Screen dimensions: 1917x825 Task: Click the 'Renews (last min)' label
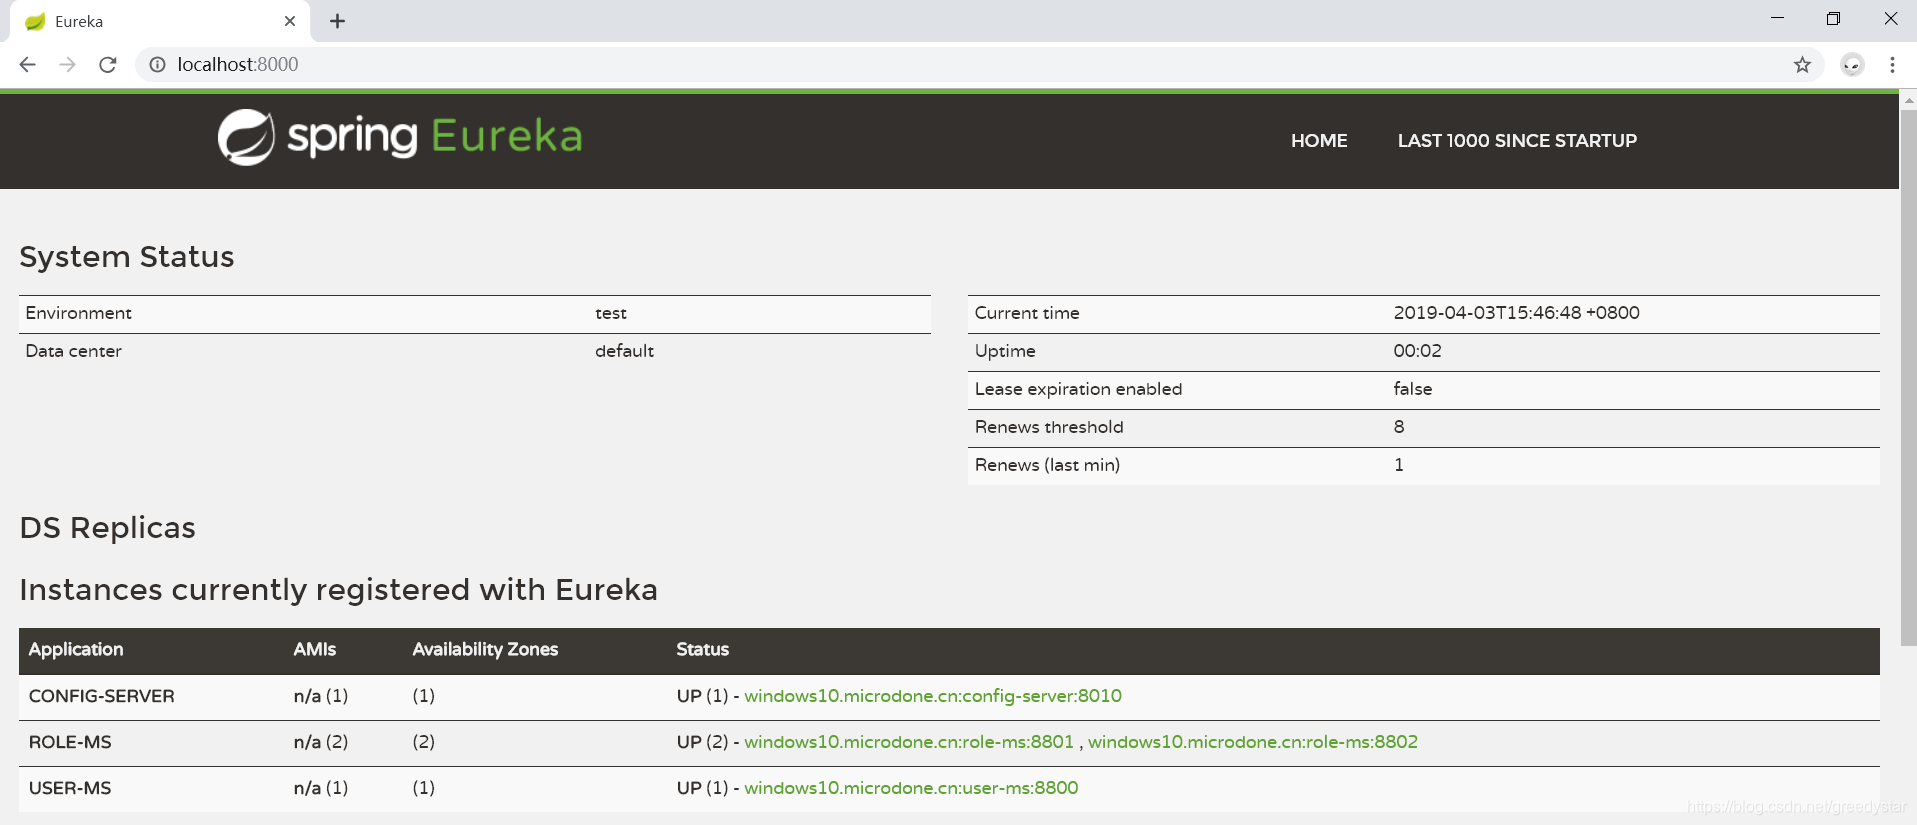(1047, 465)
